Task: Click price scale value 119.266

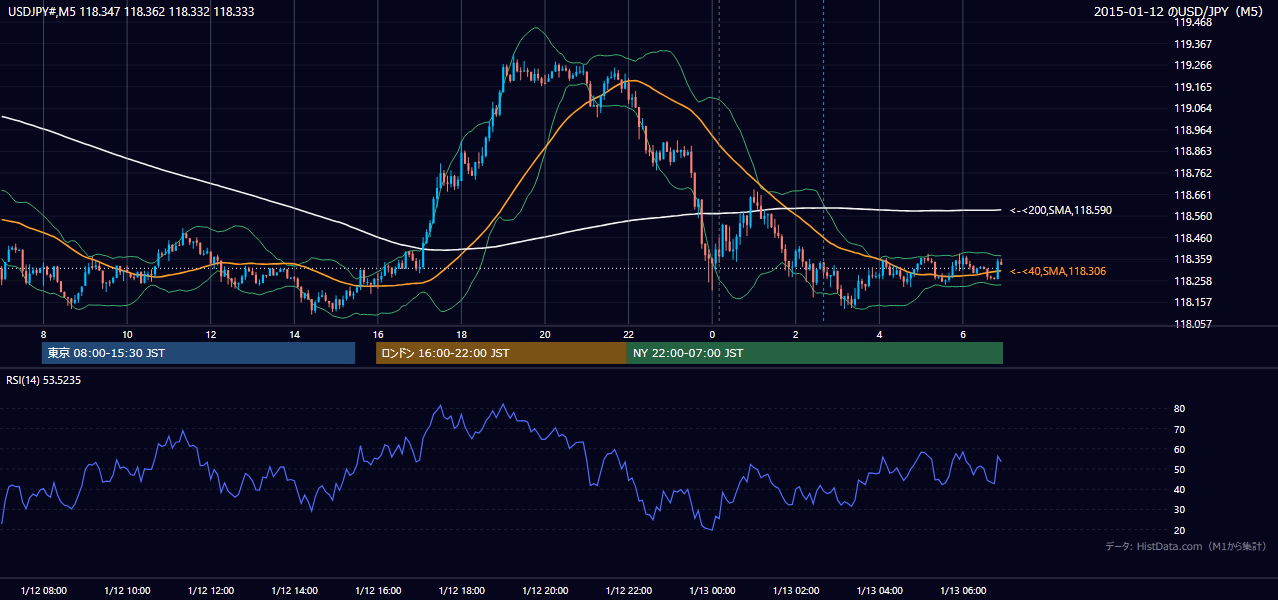Action: click(x=1193, y=65)
